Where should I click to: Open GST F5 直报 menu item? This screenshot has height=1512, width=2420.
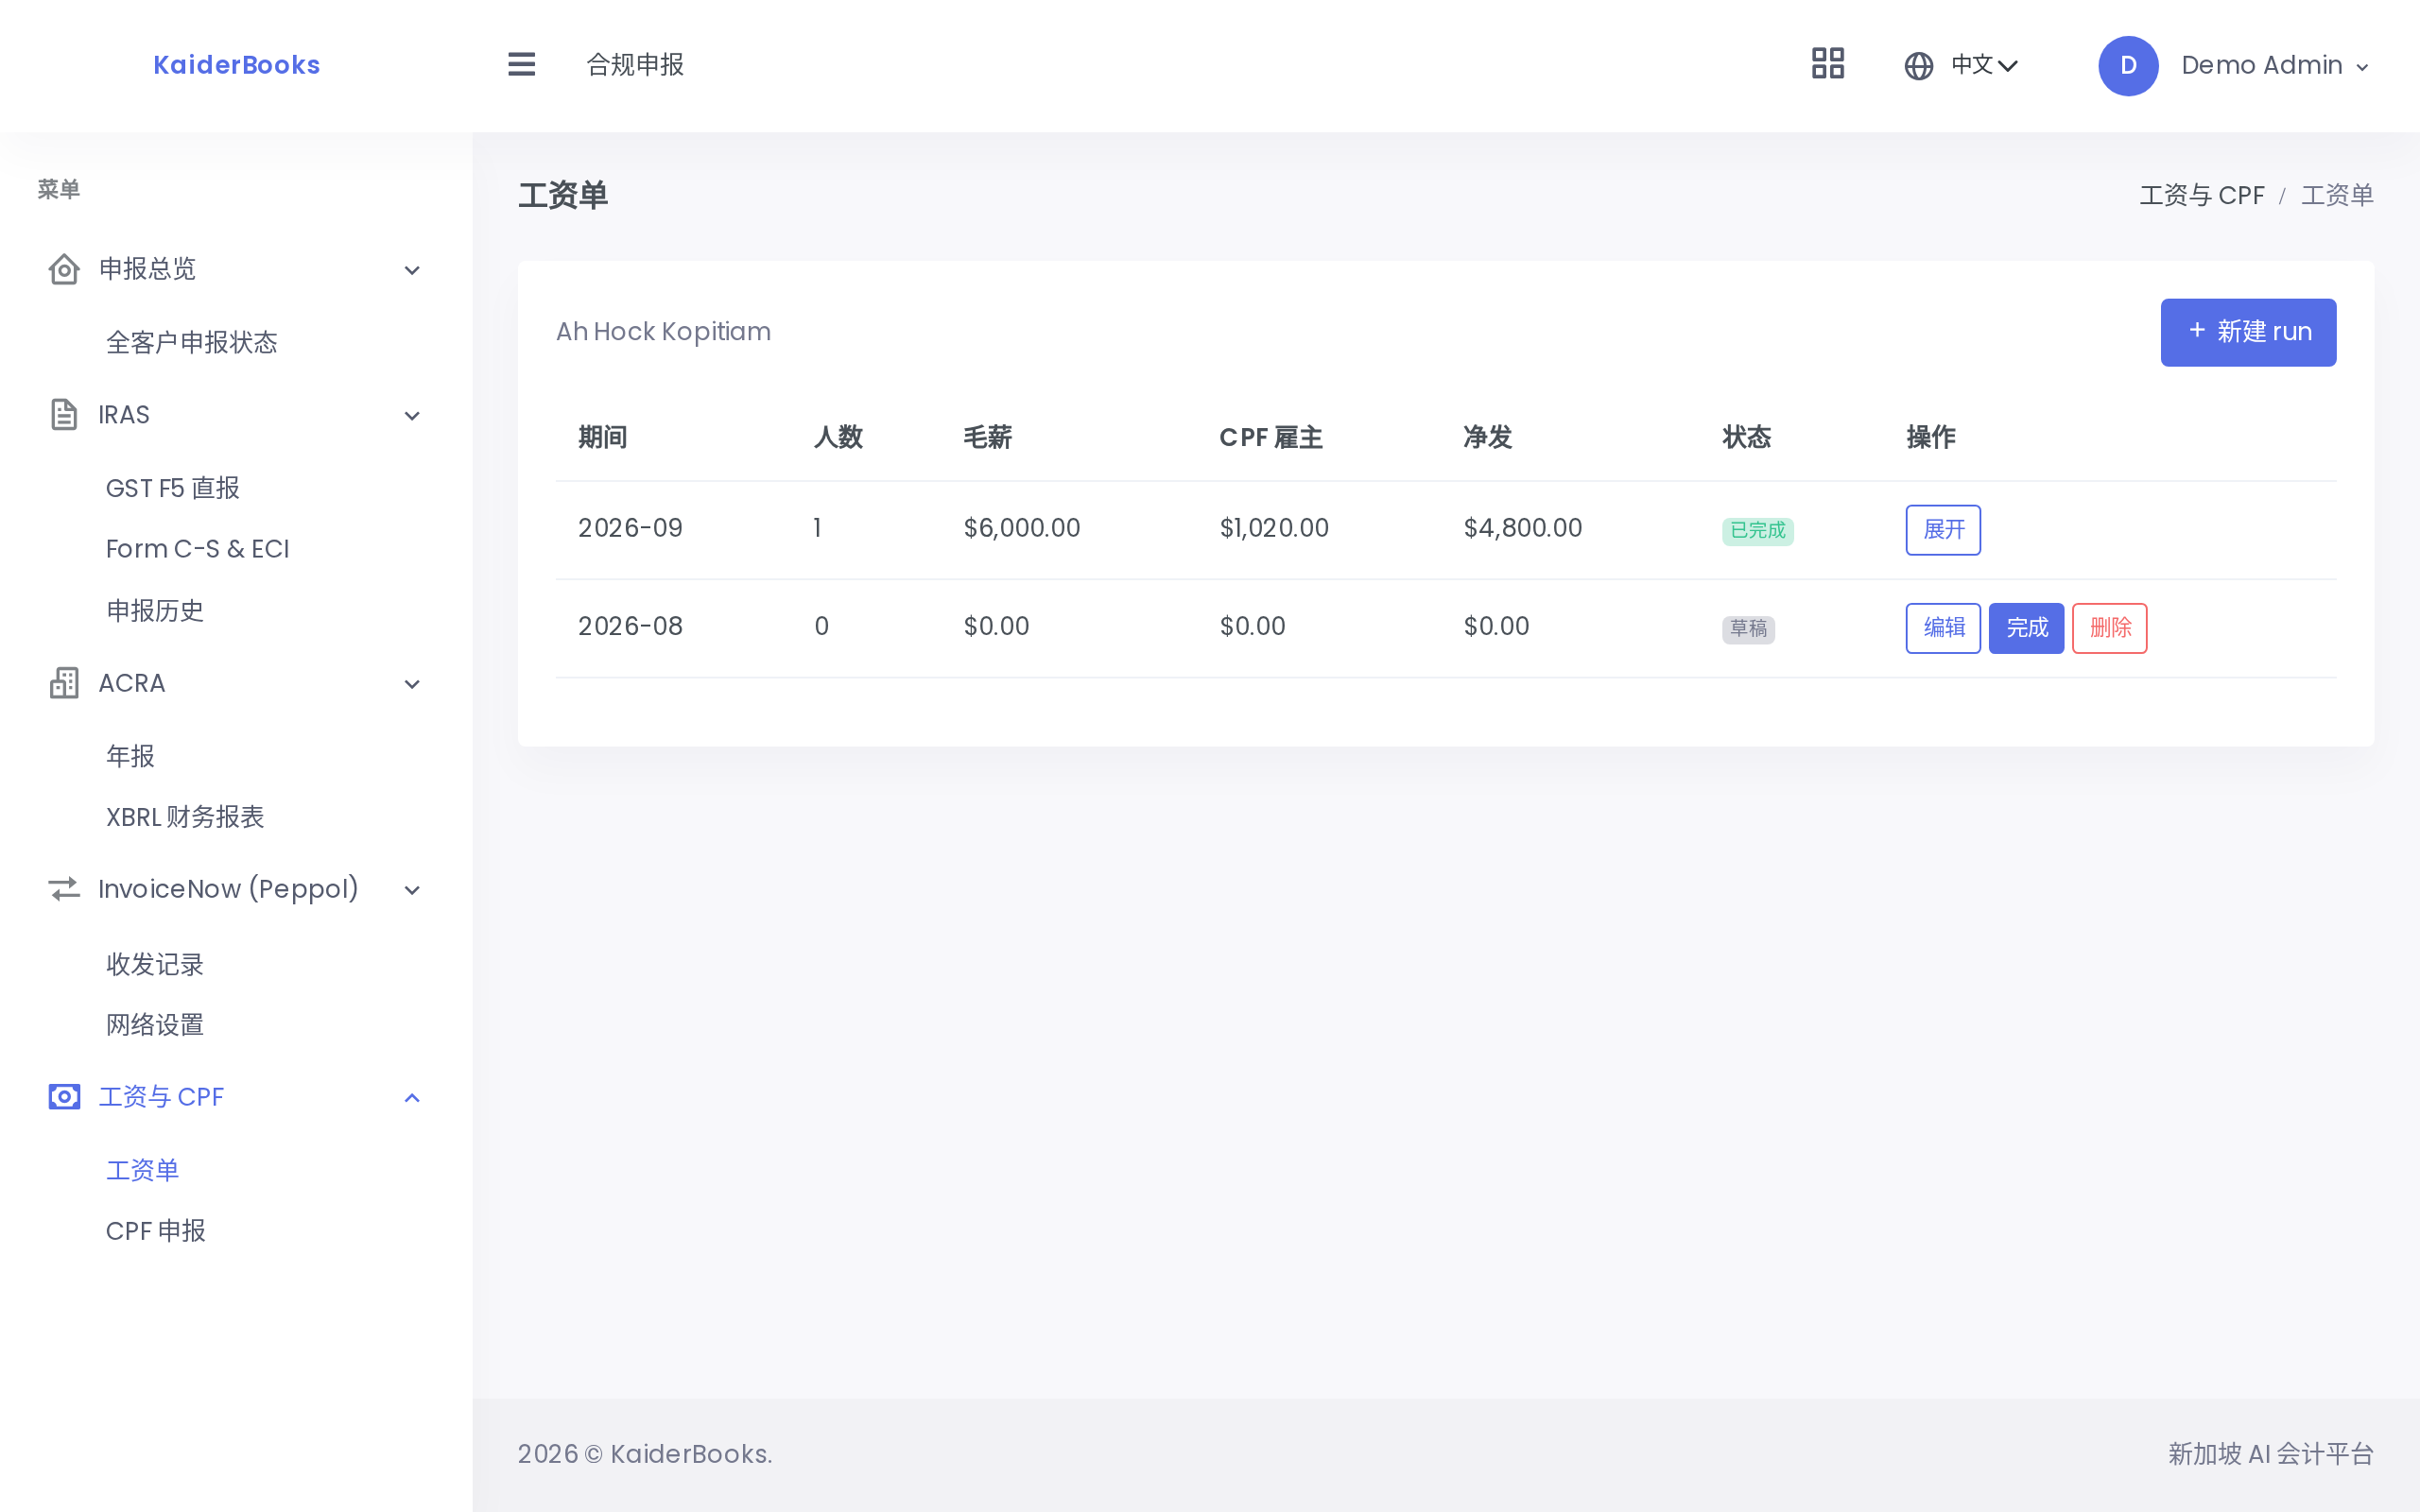tap(173, 488)
